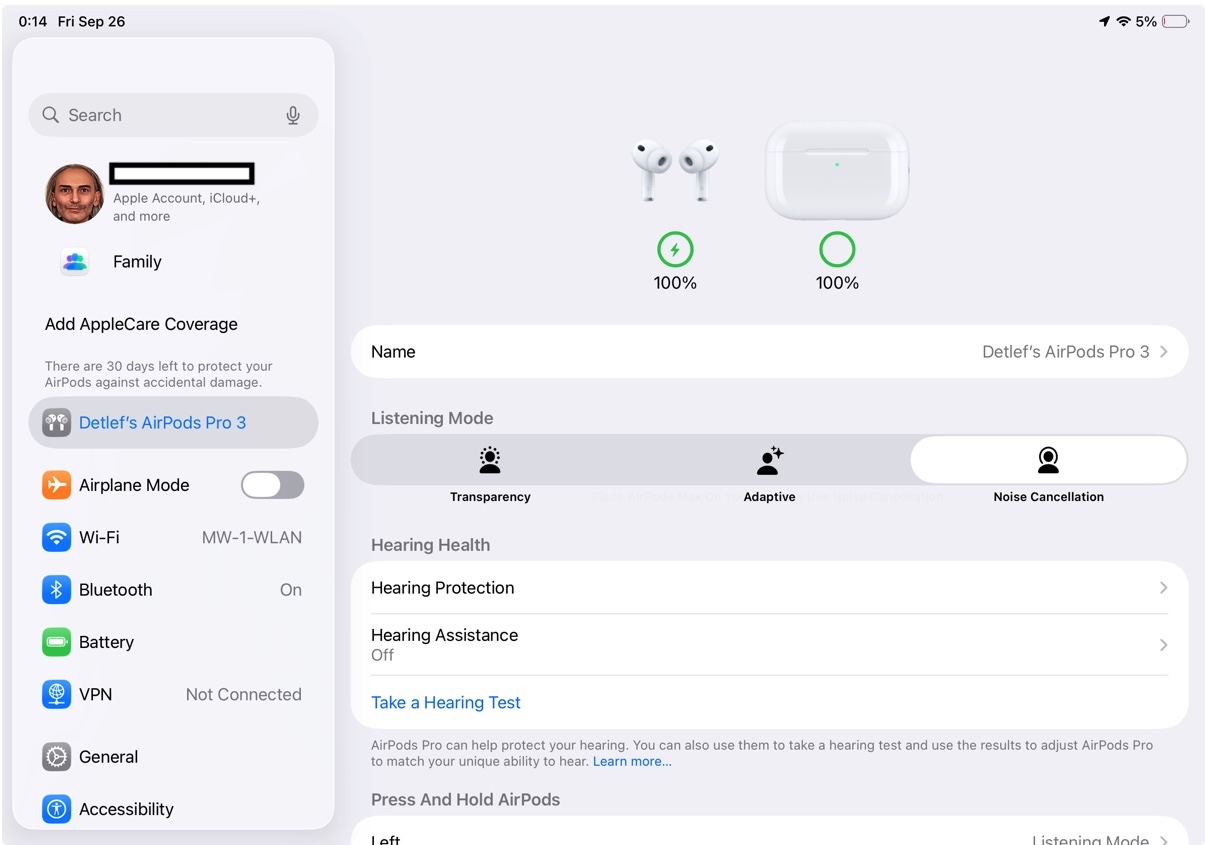Open General in the sidebar
This screenshot has width=1205, height=845.
coord(173,757)
